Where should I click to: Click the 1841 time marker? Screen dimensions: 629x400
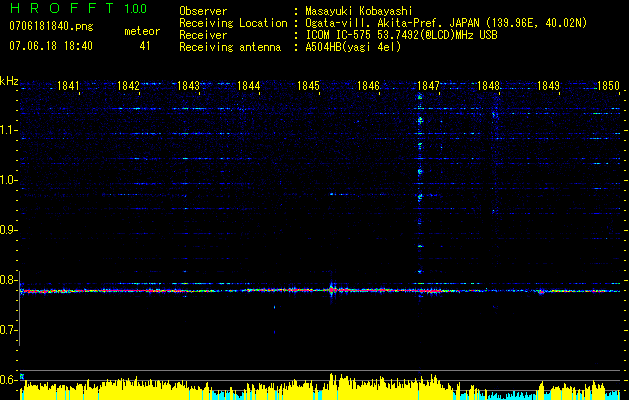click(69, 86)
